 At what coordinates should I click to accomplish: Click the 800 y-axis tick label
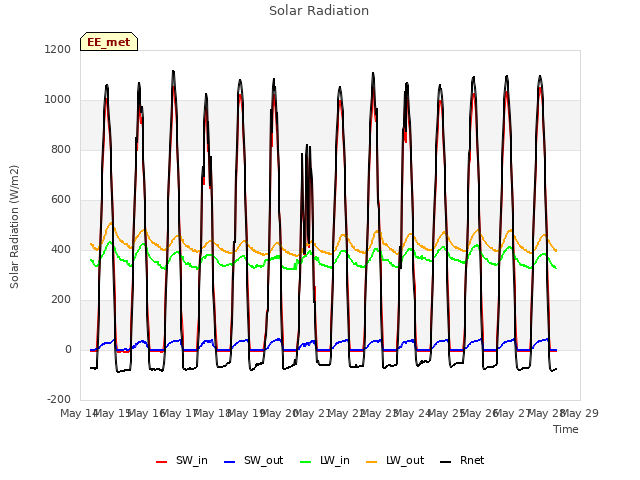(61, 149)
